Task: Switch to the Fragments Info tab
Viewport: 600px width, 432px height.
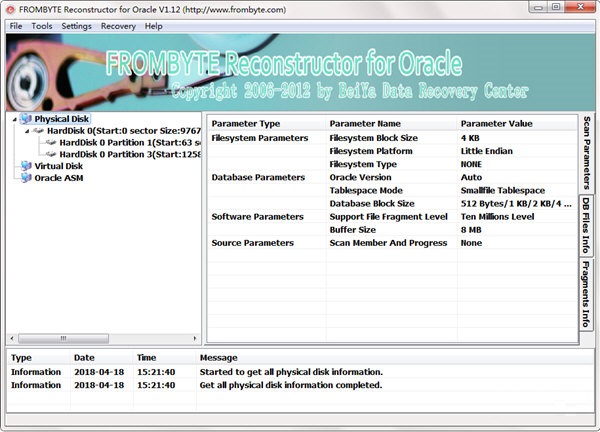Action: pos(586,294)
